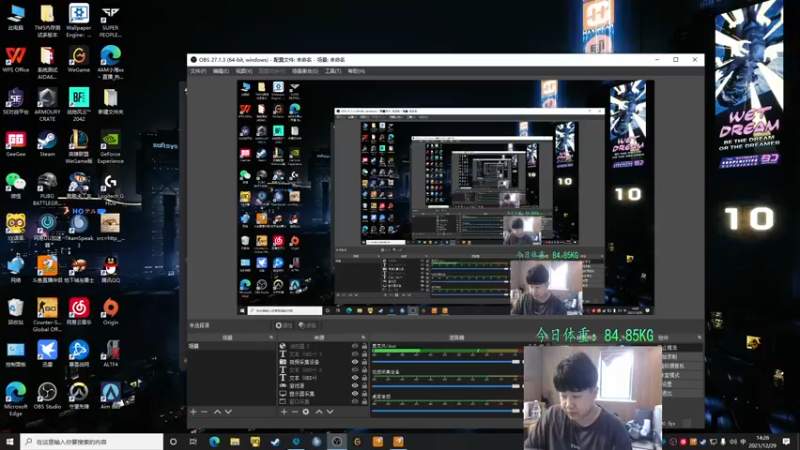Select the WeGame desktop icon

79,60
